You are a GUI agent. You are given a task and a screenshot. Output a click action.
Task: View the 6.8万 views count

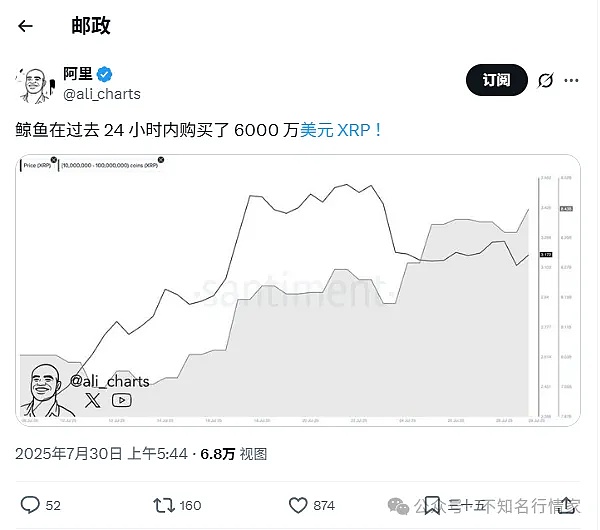[x=217, y=453]
